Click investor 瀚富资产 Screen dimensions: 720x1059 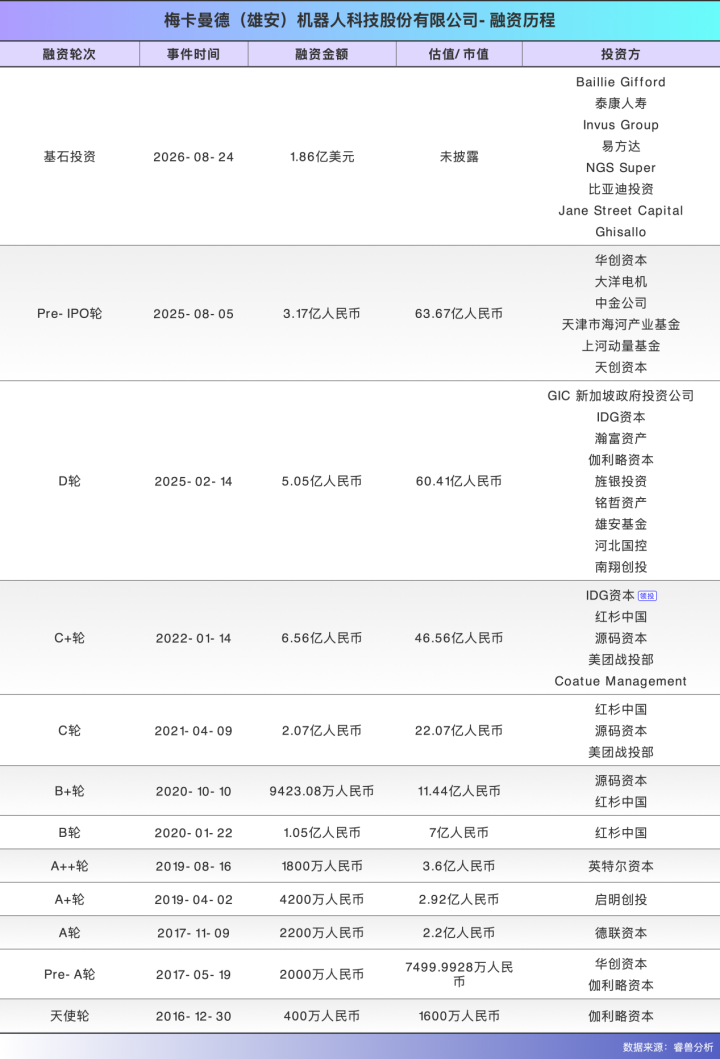click(621, 438)
